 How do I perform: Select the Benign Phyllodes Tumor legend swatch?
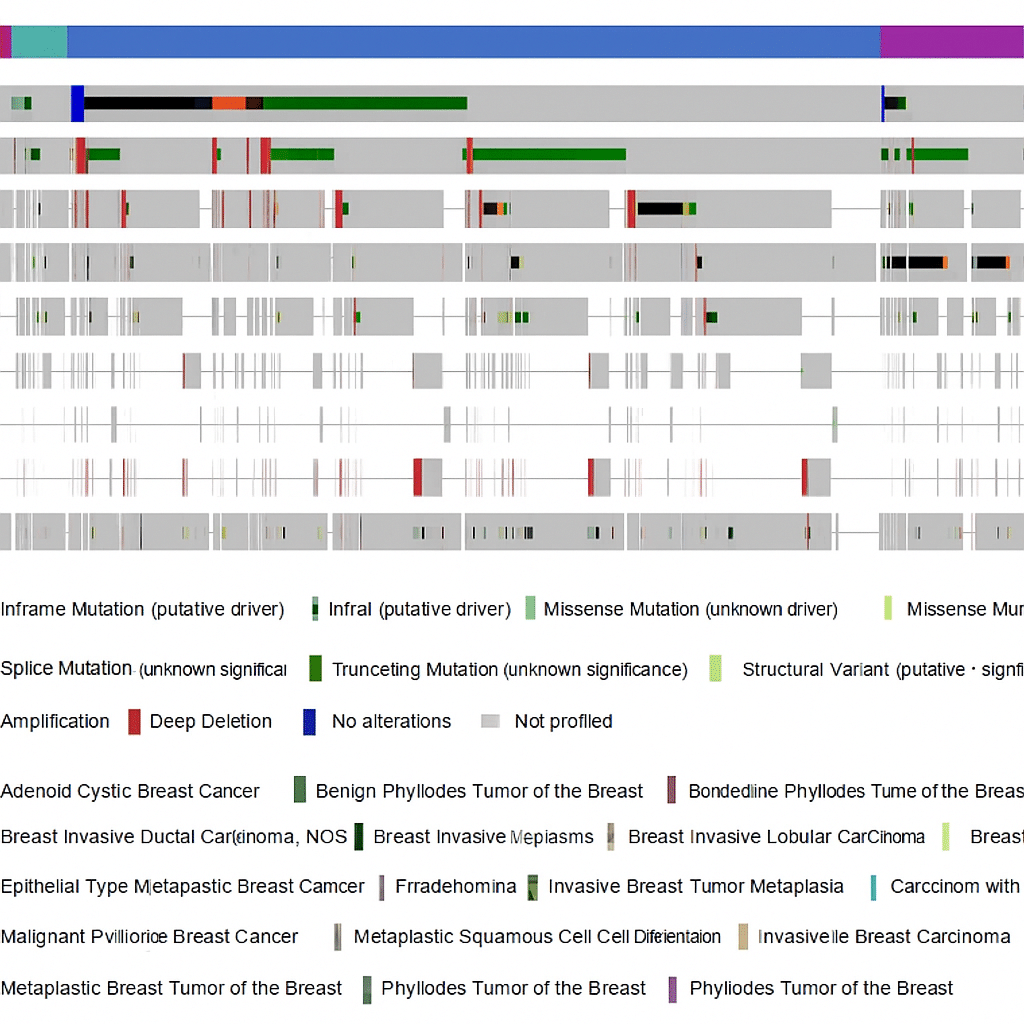point(300,791)
